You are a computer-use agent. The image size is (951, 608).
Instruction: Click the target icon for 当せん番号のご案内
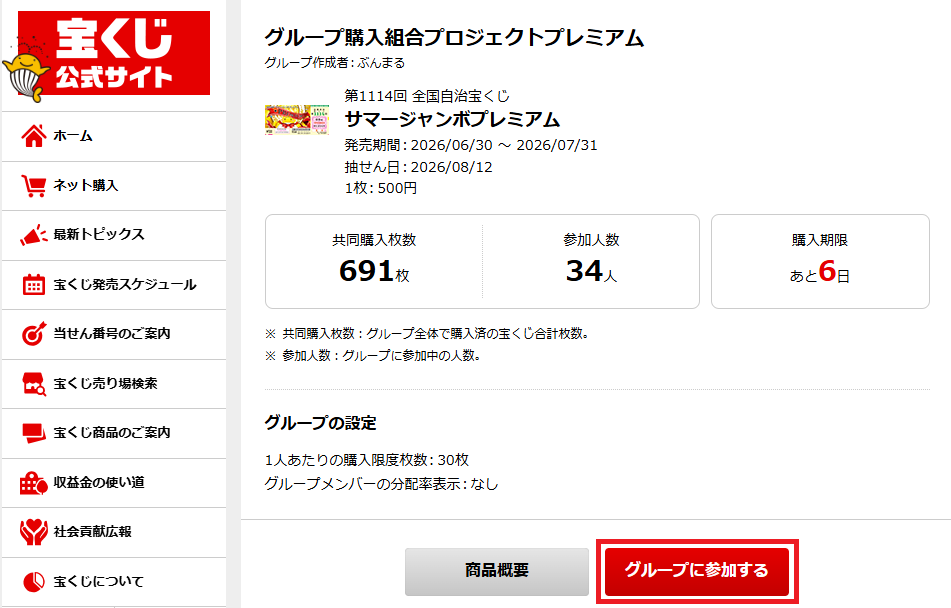[34, 333]
